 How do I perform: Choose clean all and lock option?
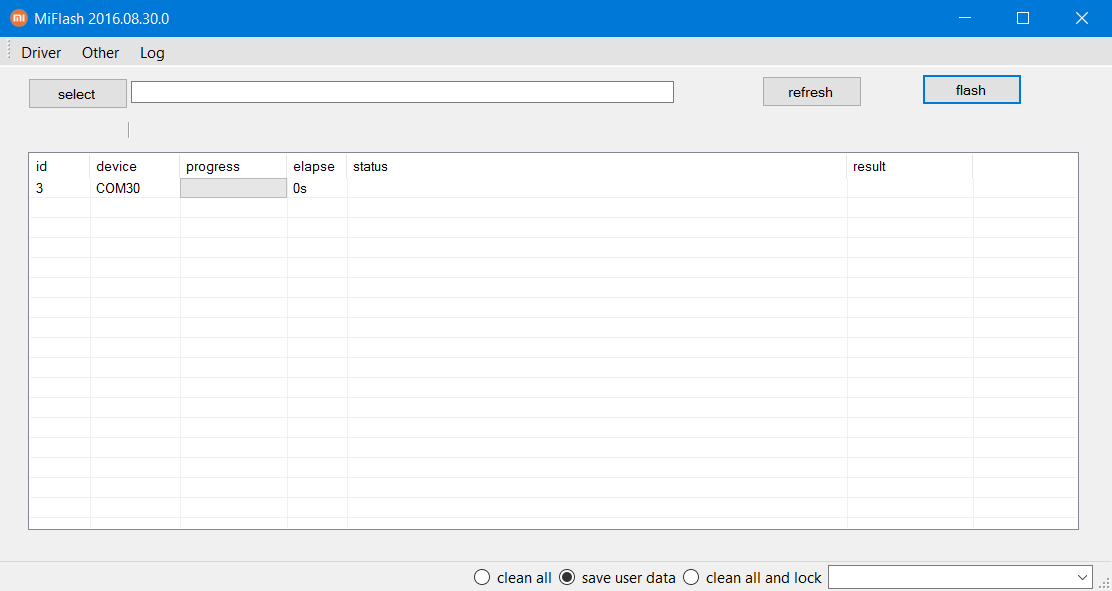point(752,578)
